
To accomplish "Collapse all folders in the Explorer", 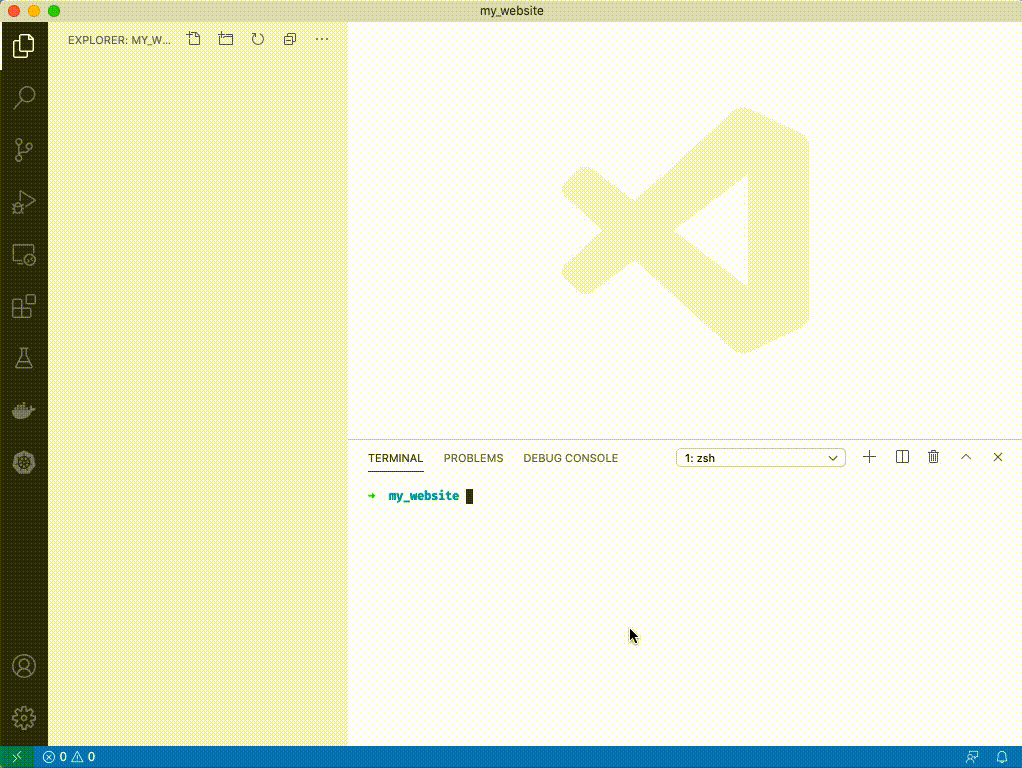I will pyautogui.click(x=289, y=39).
